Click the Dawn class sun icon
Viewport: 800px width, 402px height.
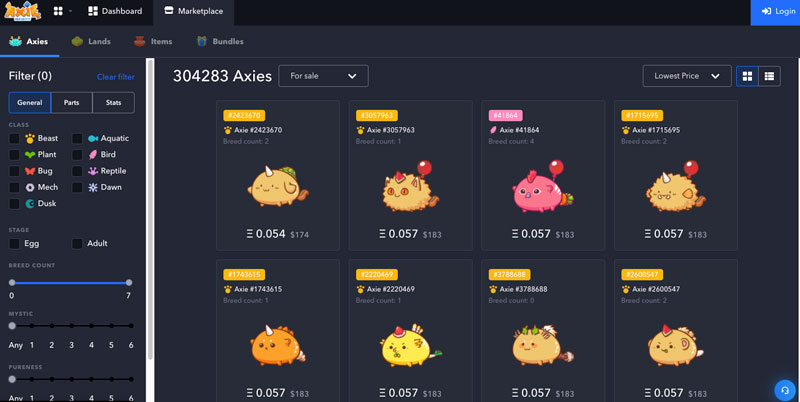point(93,187)
